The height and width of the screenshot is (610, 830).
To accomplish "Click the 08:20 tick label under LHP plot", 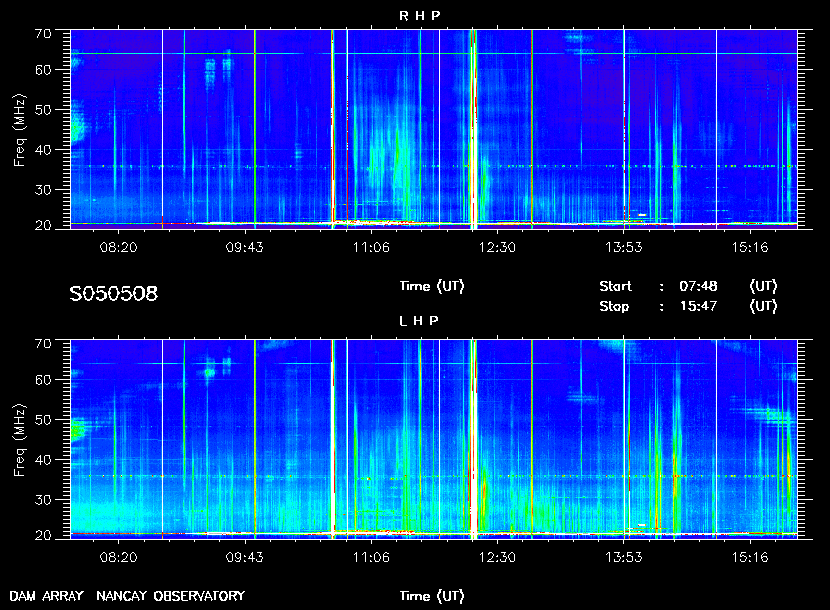I will 118,557.
